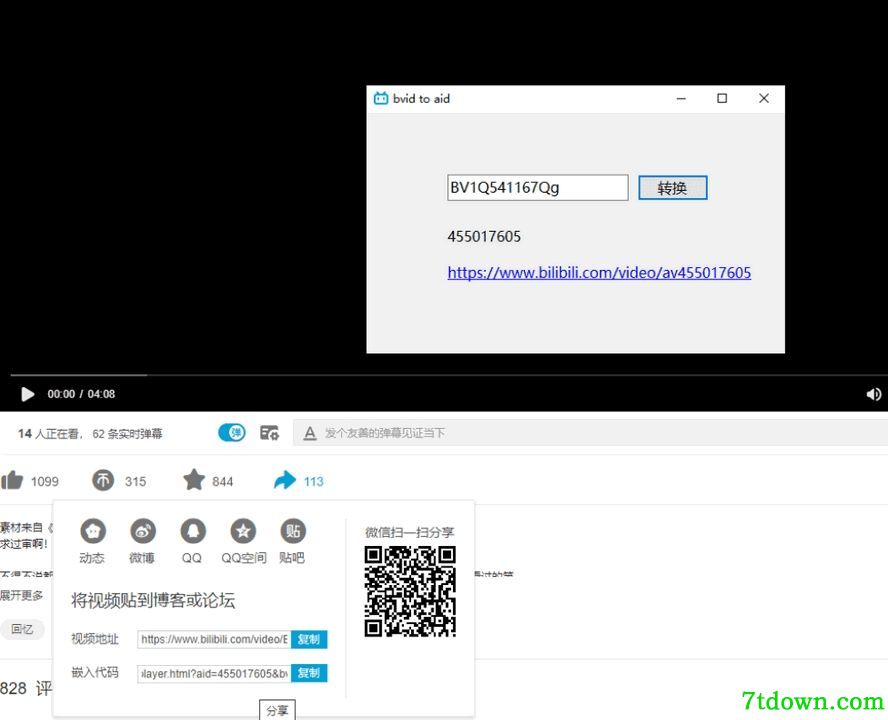
Task: Open danmaku settings icon next to the toggle
Action: [x=270, y=433]
